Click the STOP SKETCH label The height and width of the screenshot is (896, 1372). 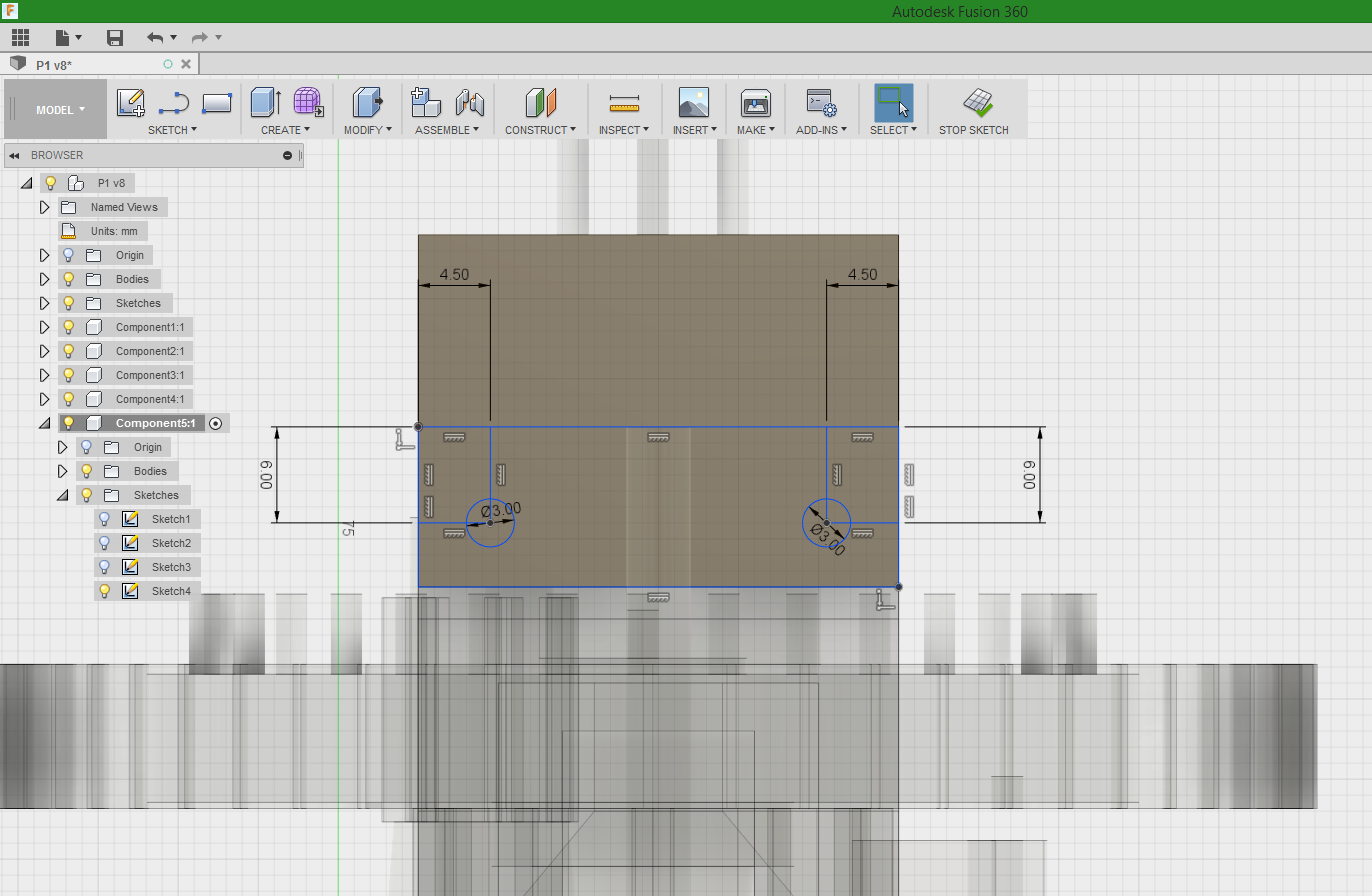(974, 130)
